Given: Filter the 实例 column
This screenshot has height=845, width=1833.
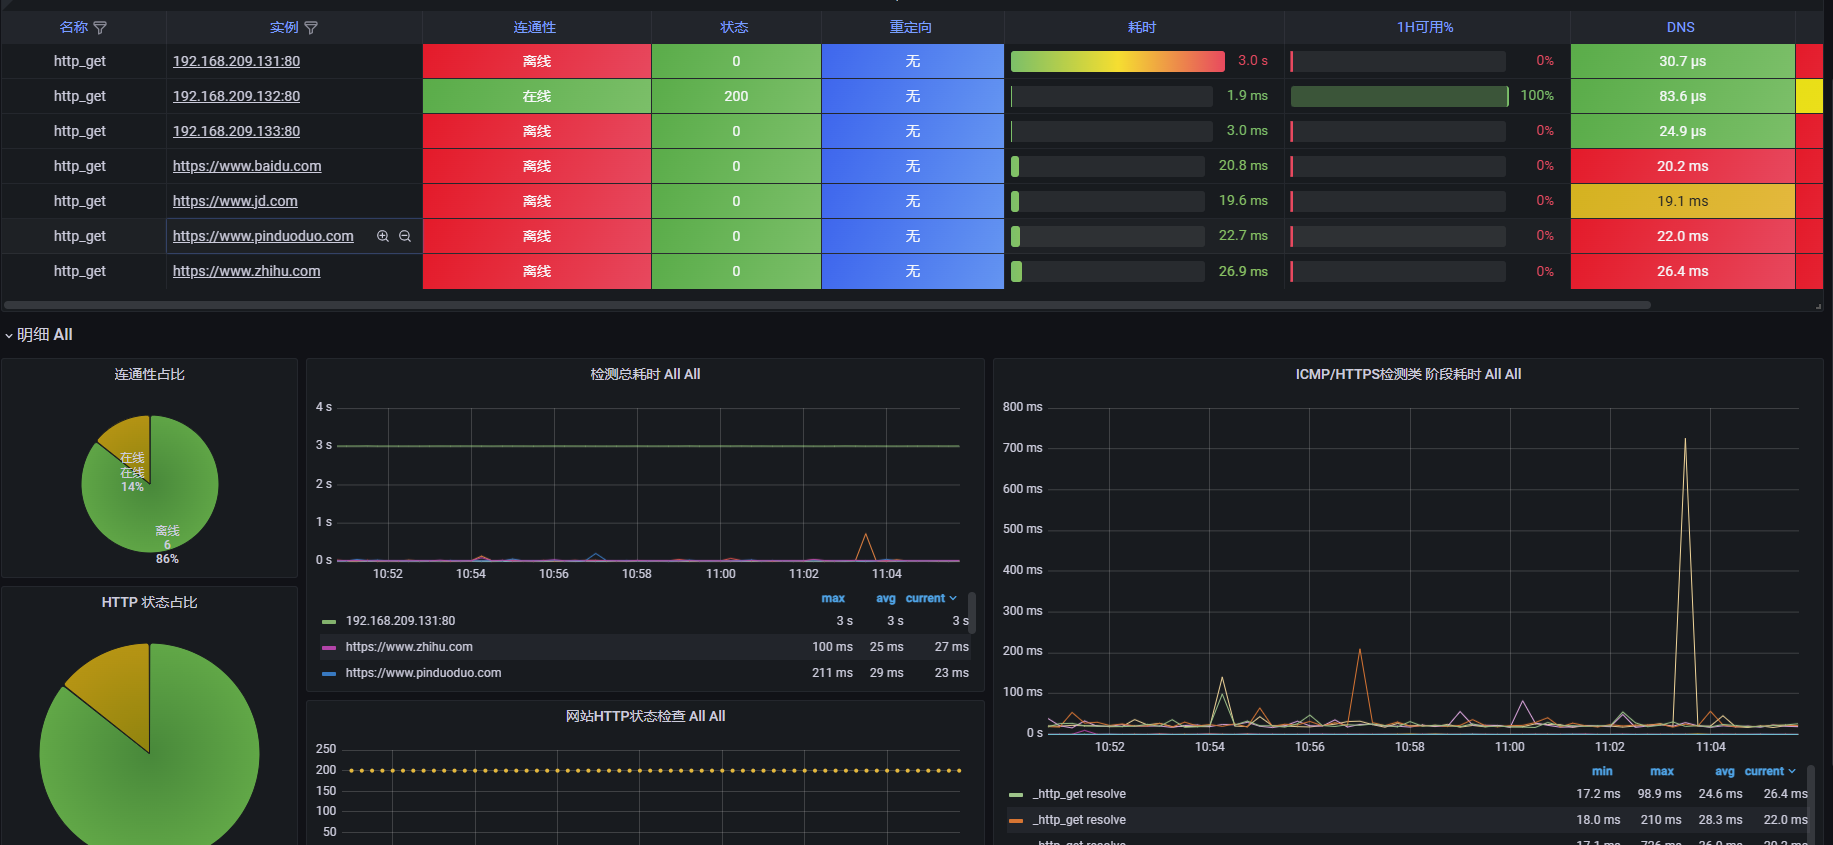Looking at the screenshot, I should click(x=311, y=28).
